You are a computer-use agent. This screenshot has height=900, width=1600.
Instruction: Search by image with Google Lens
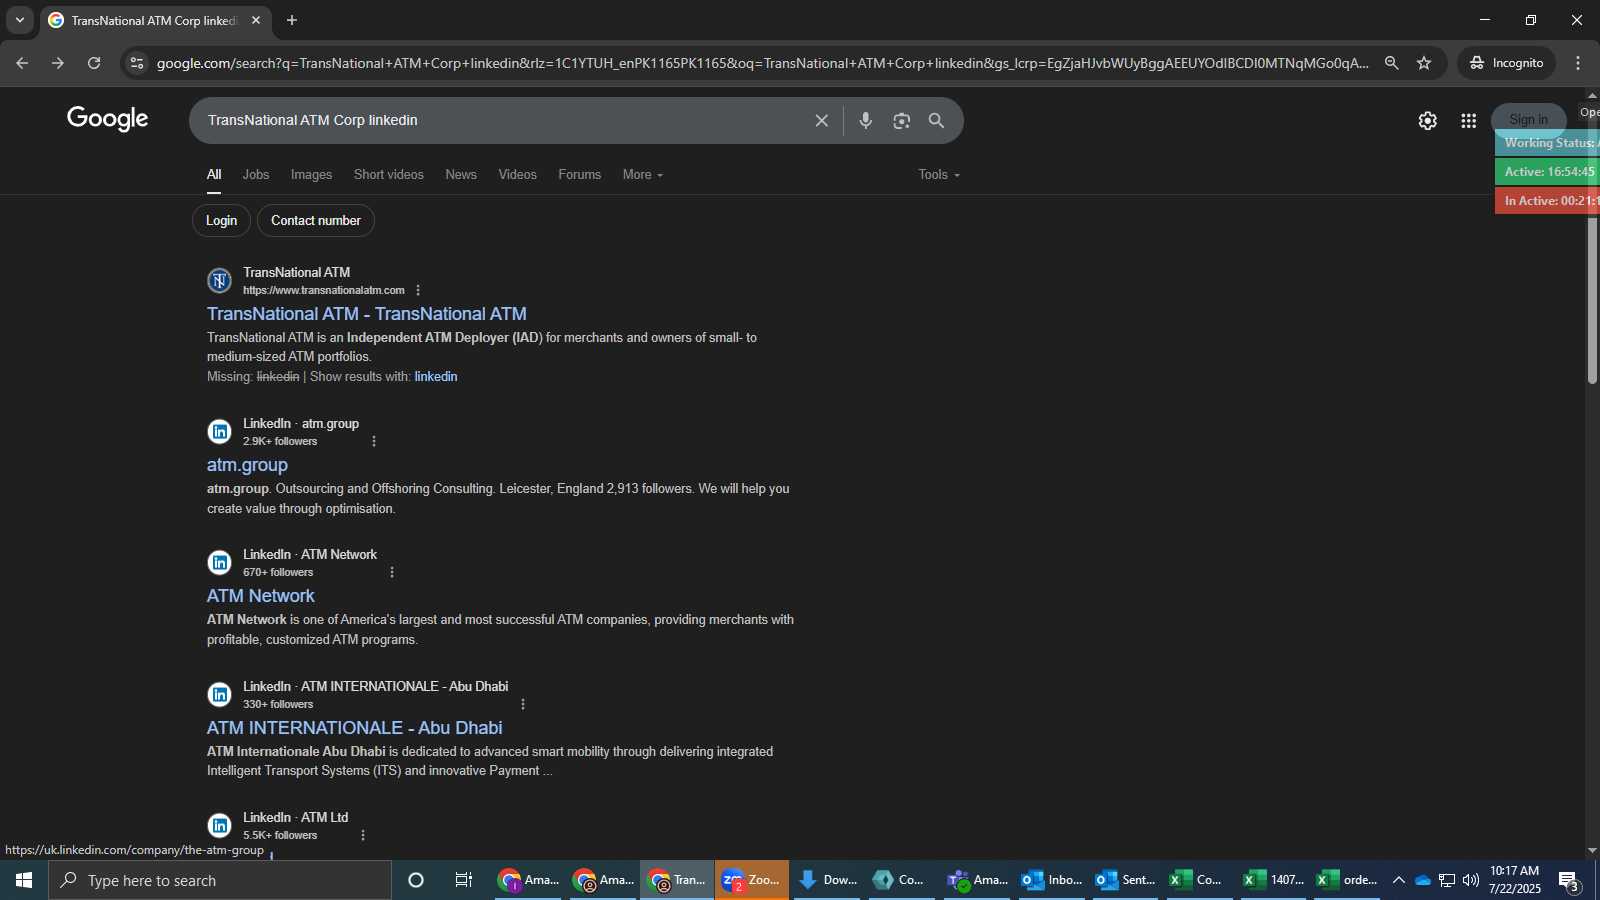902,120
